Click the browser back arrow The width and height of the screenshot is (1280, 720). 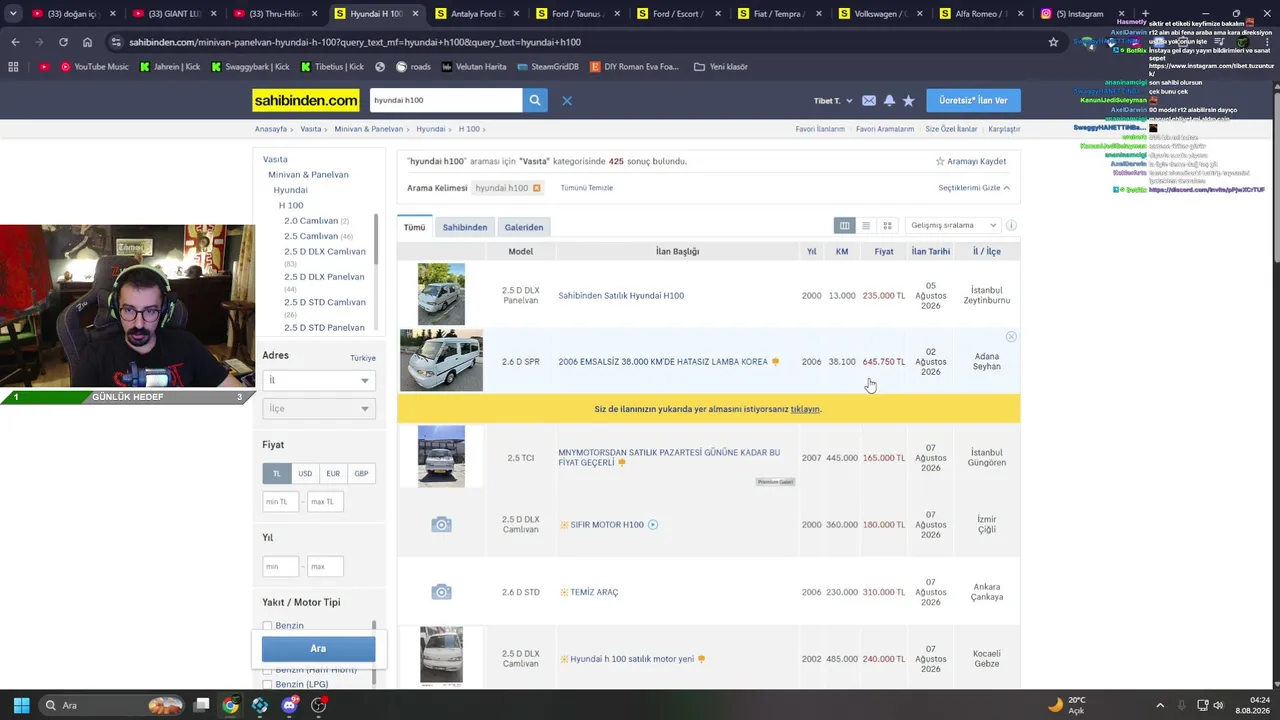[15, 42]
